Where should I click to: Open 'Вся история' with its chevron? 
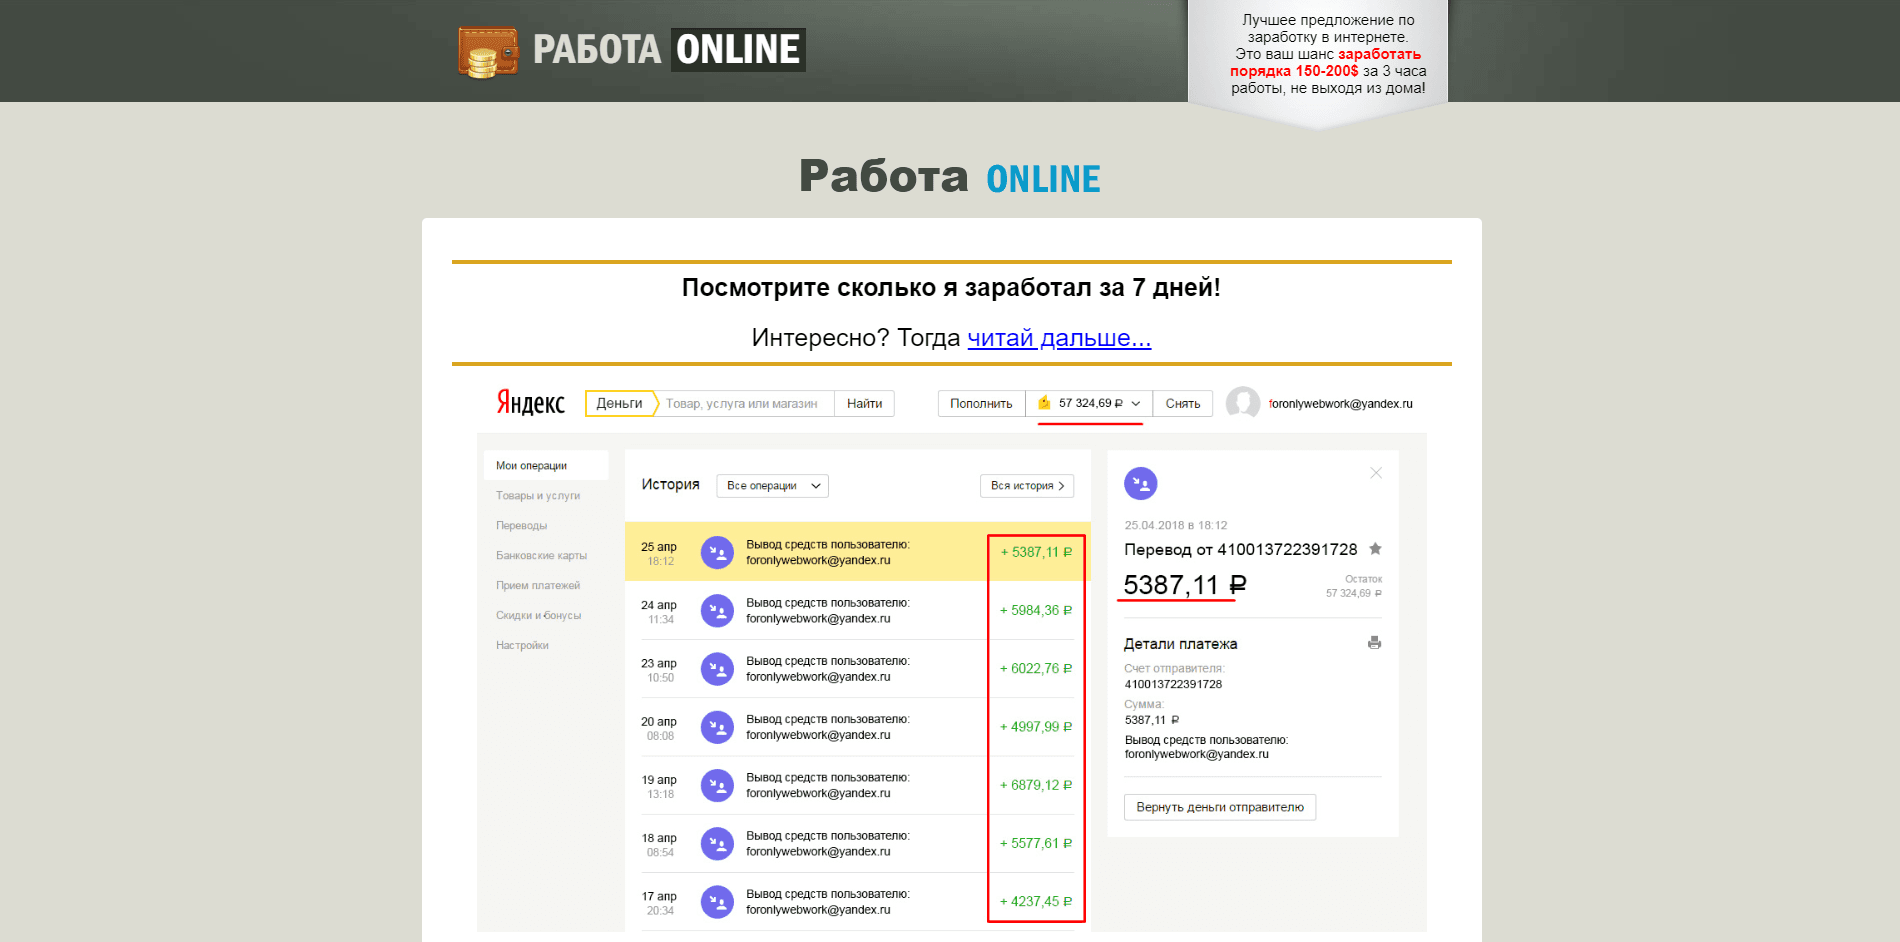point(1026,485)
